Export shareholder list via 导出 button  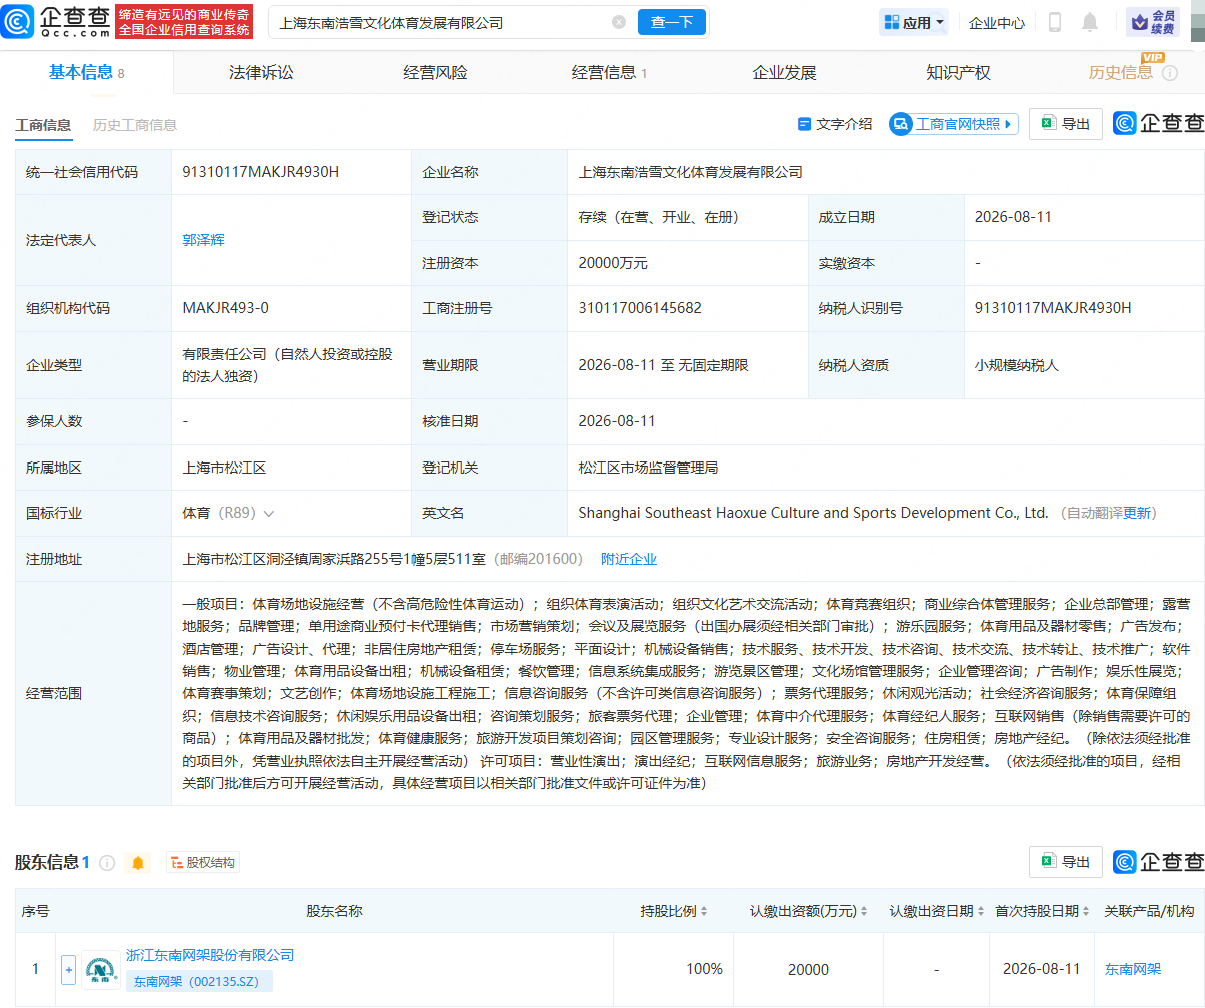[x=1066, y=862]
